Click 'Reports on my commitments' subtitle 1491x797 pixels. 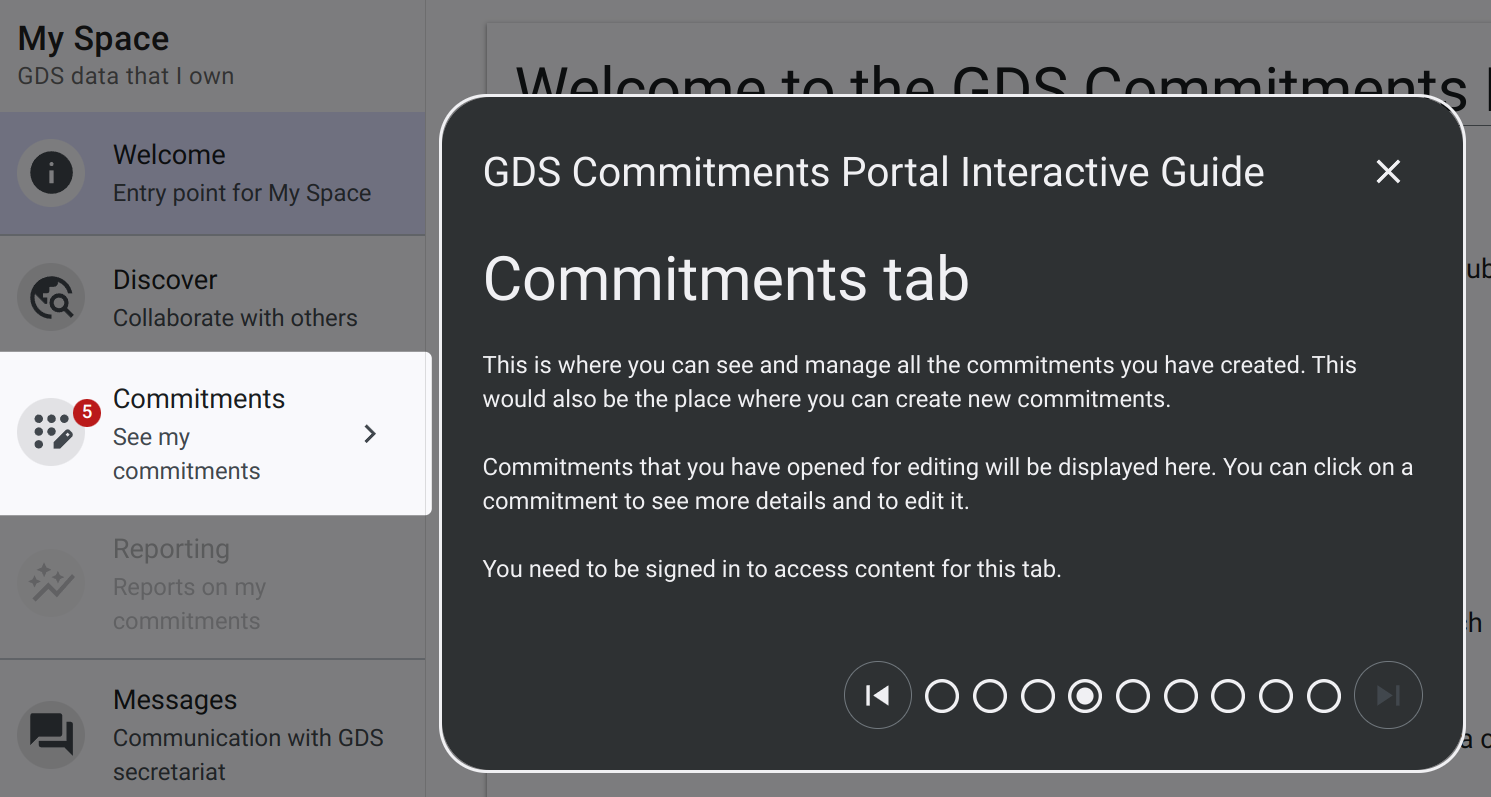pos(189,604)
